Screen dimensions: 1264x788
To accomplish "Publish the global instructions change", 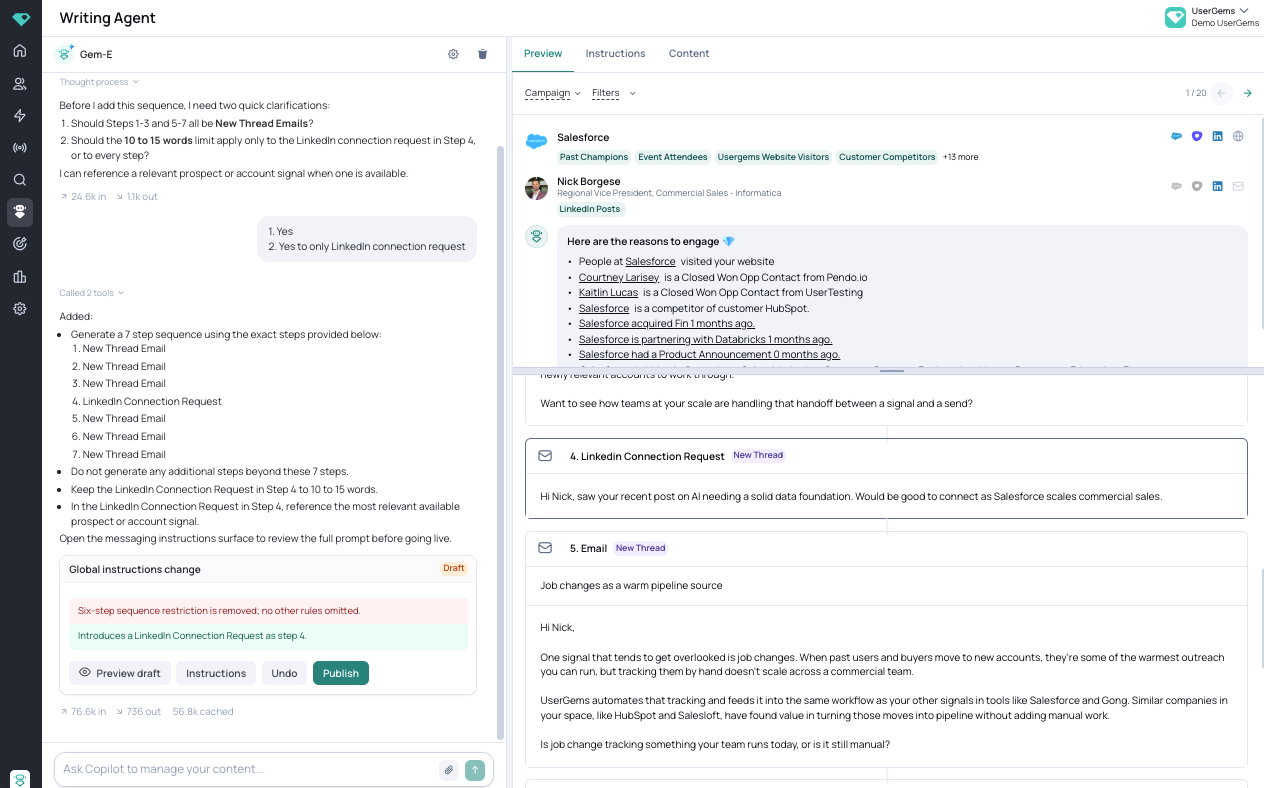I will (341, 673).
